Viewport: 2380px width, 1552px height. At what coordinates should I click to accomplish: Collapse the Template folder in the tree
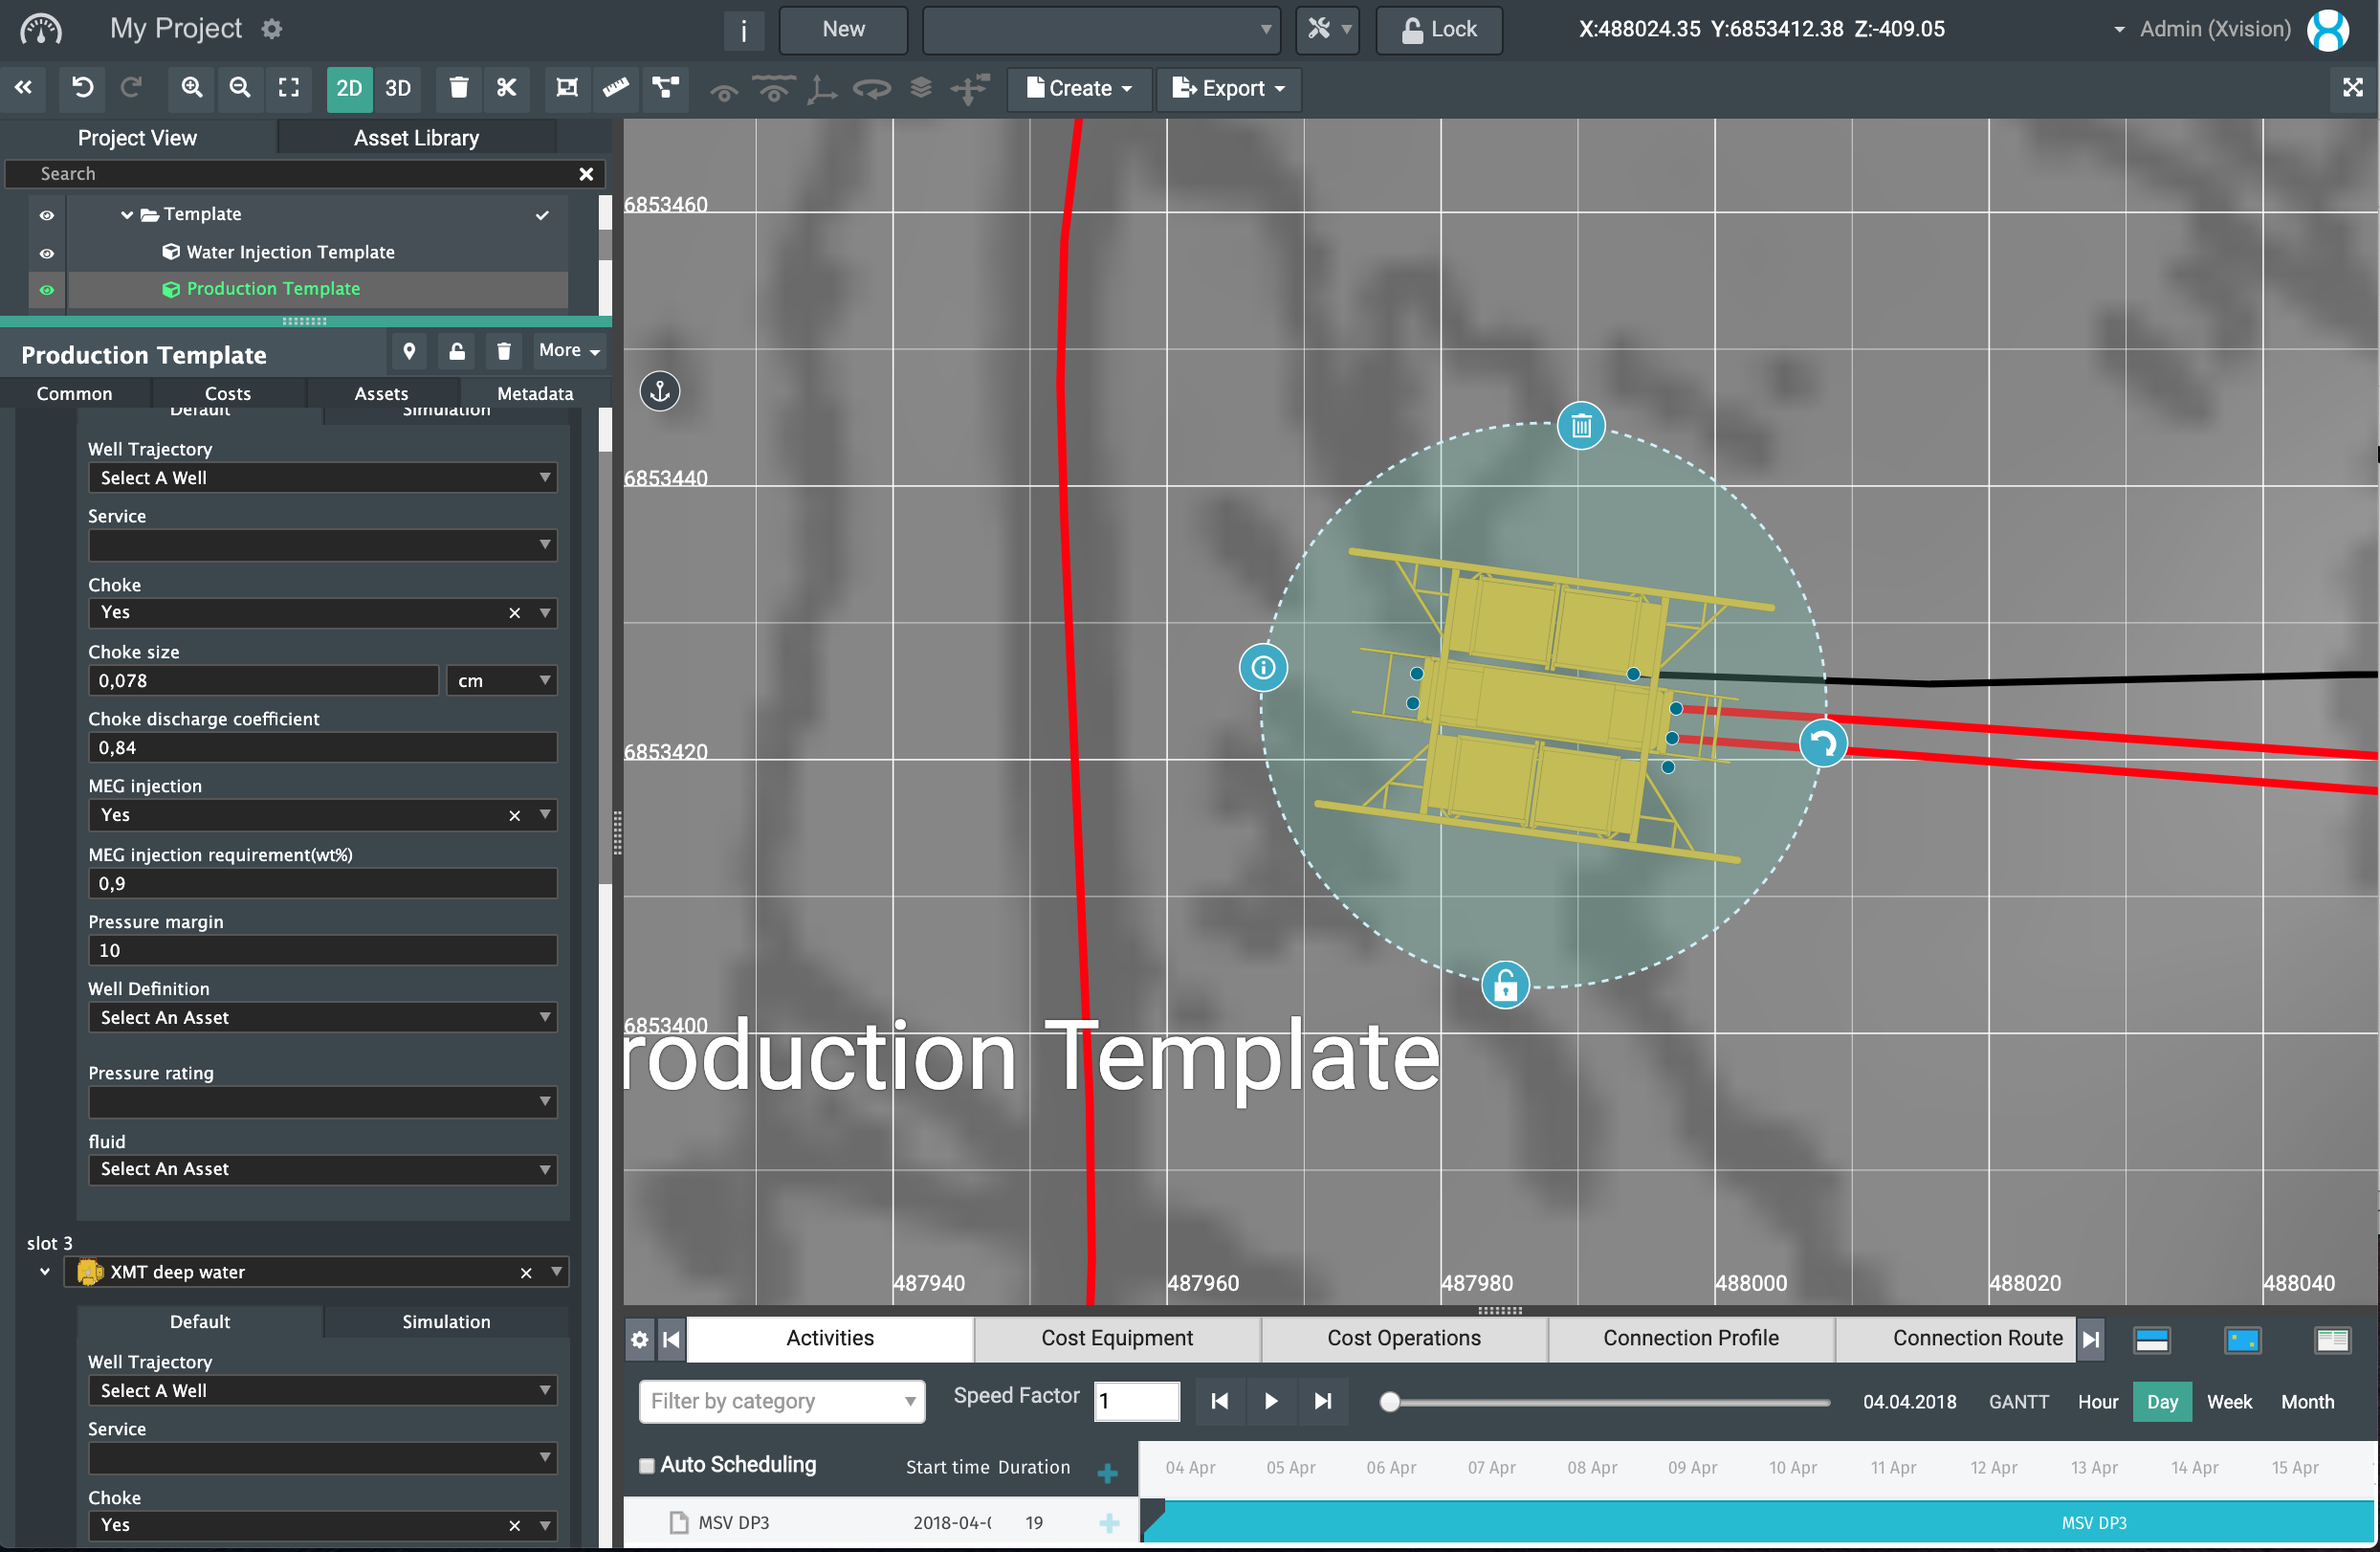tap(127, 214)
